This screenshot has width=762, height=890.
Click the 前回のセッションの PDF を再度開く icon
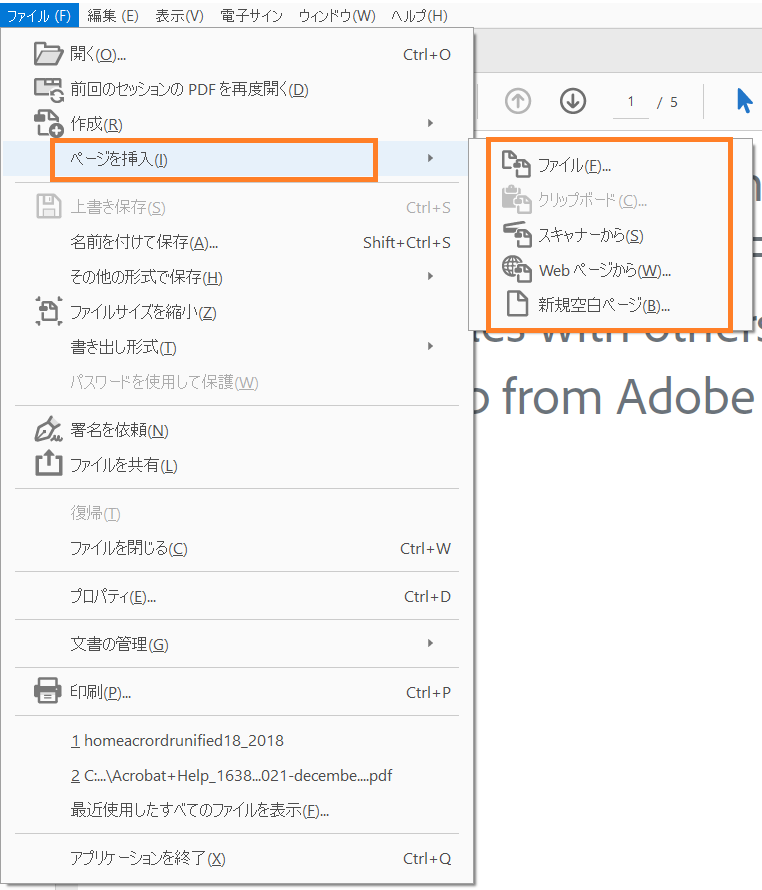(48, 88)
